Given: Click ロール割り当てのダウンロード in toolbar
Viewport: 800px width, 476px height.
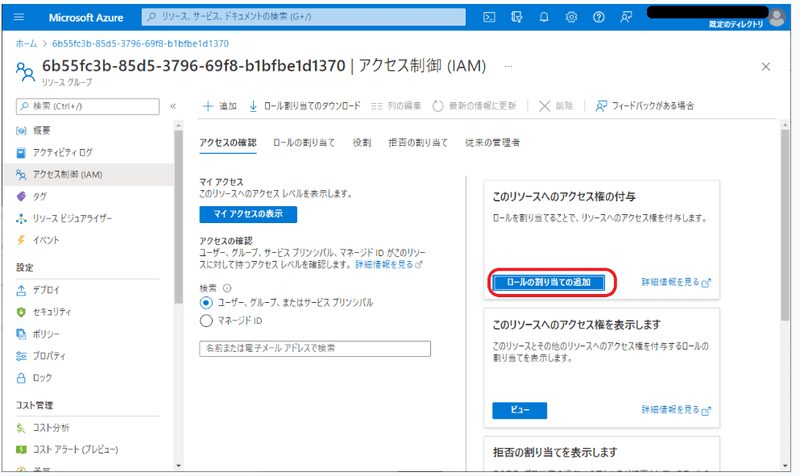Looking at the screenshot, I should tap(304, 106).
